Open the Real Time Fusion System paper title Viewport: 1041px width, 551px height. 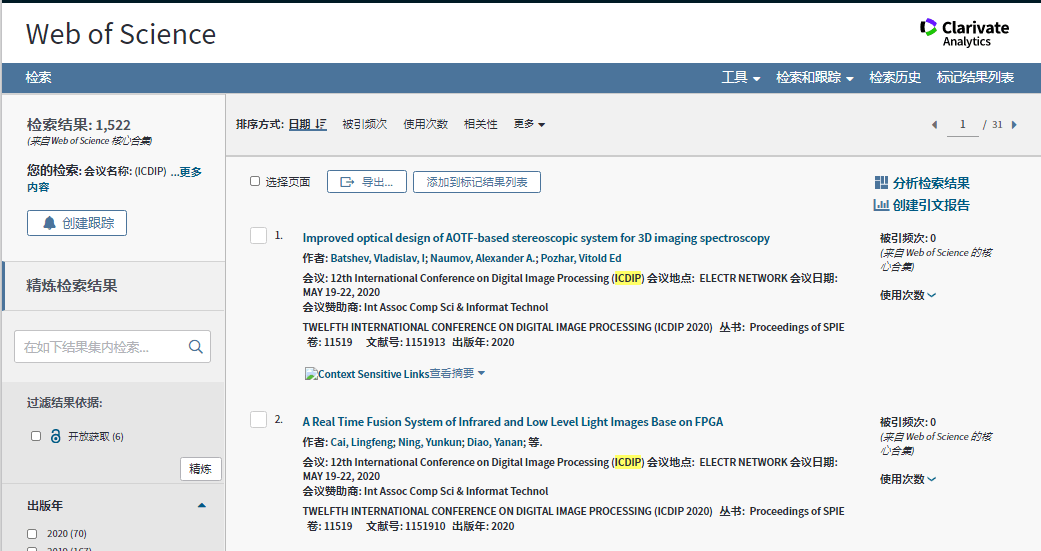[513, 422]
